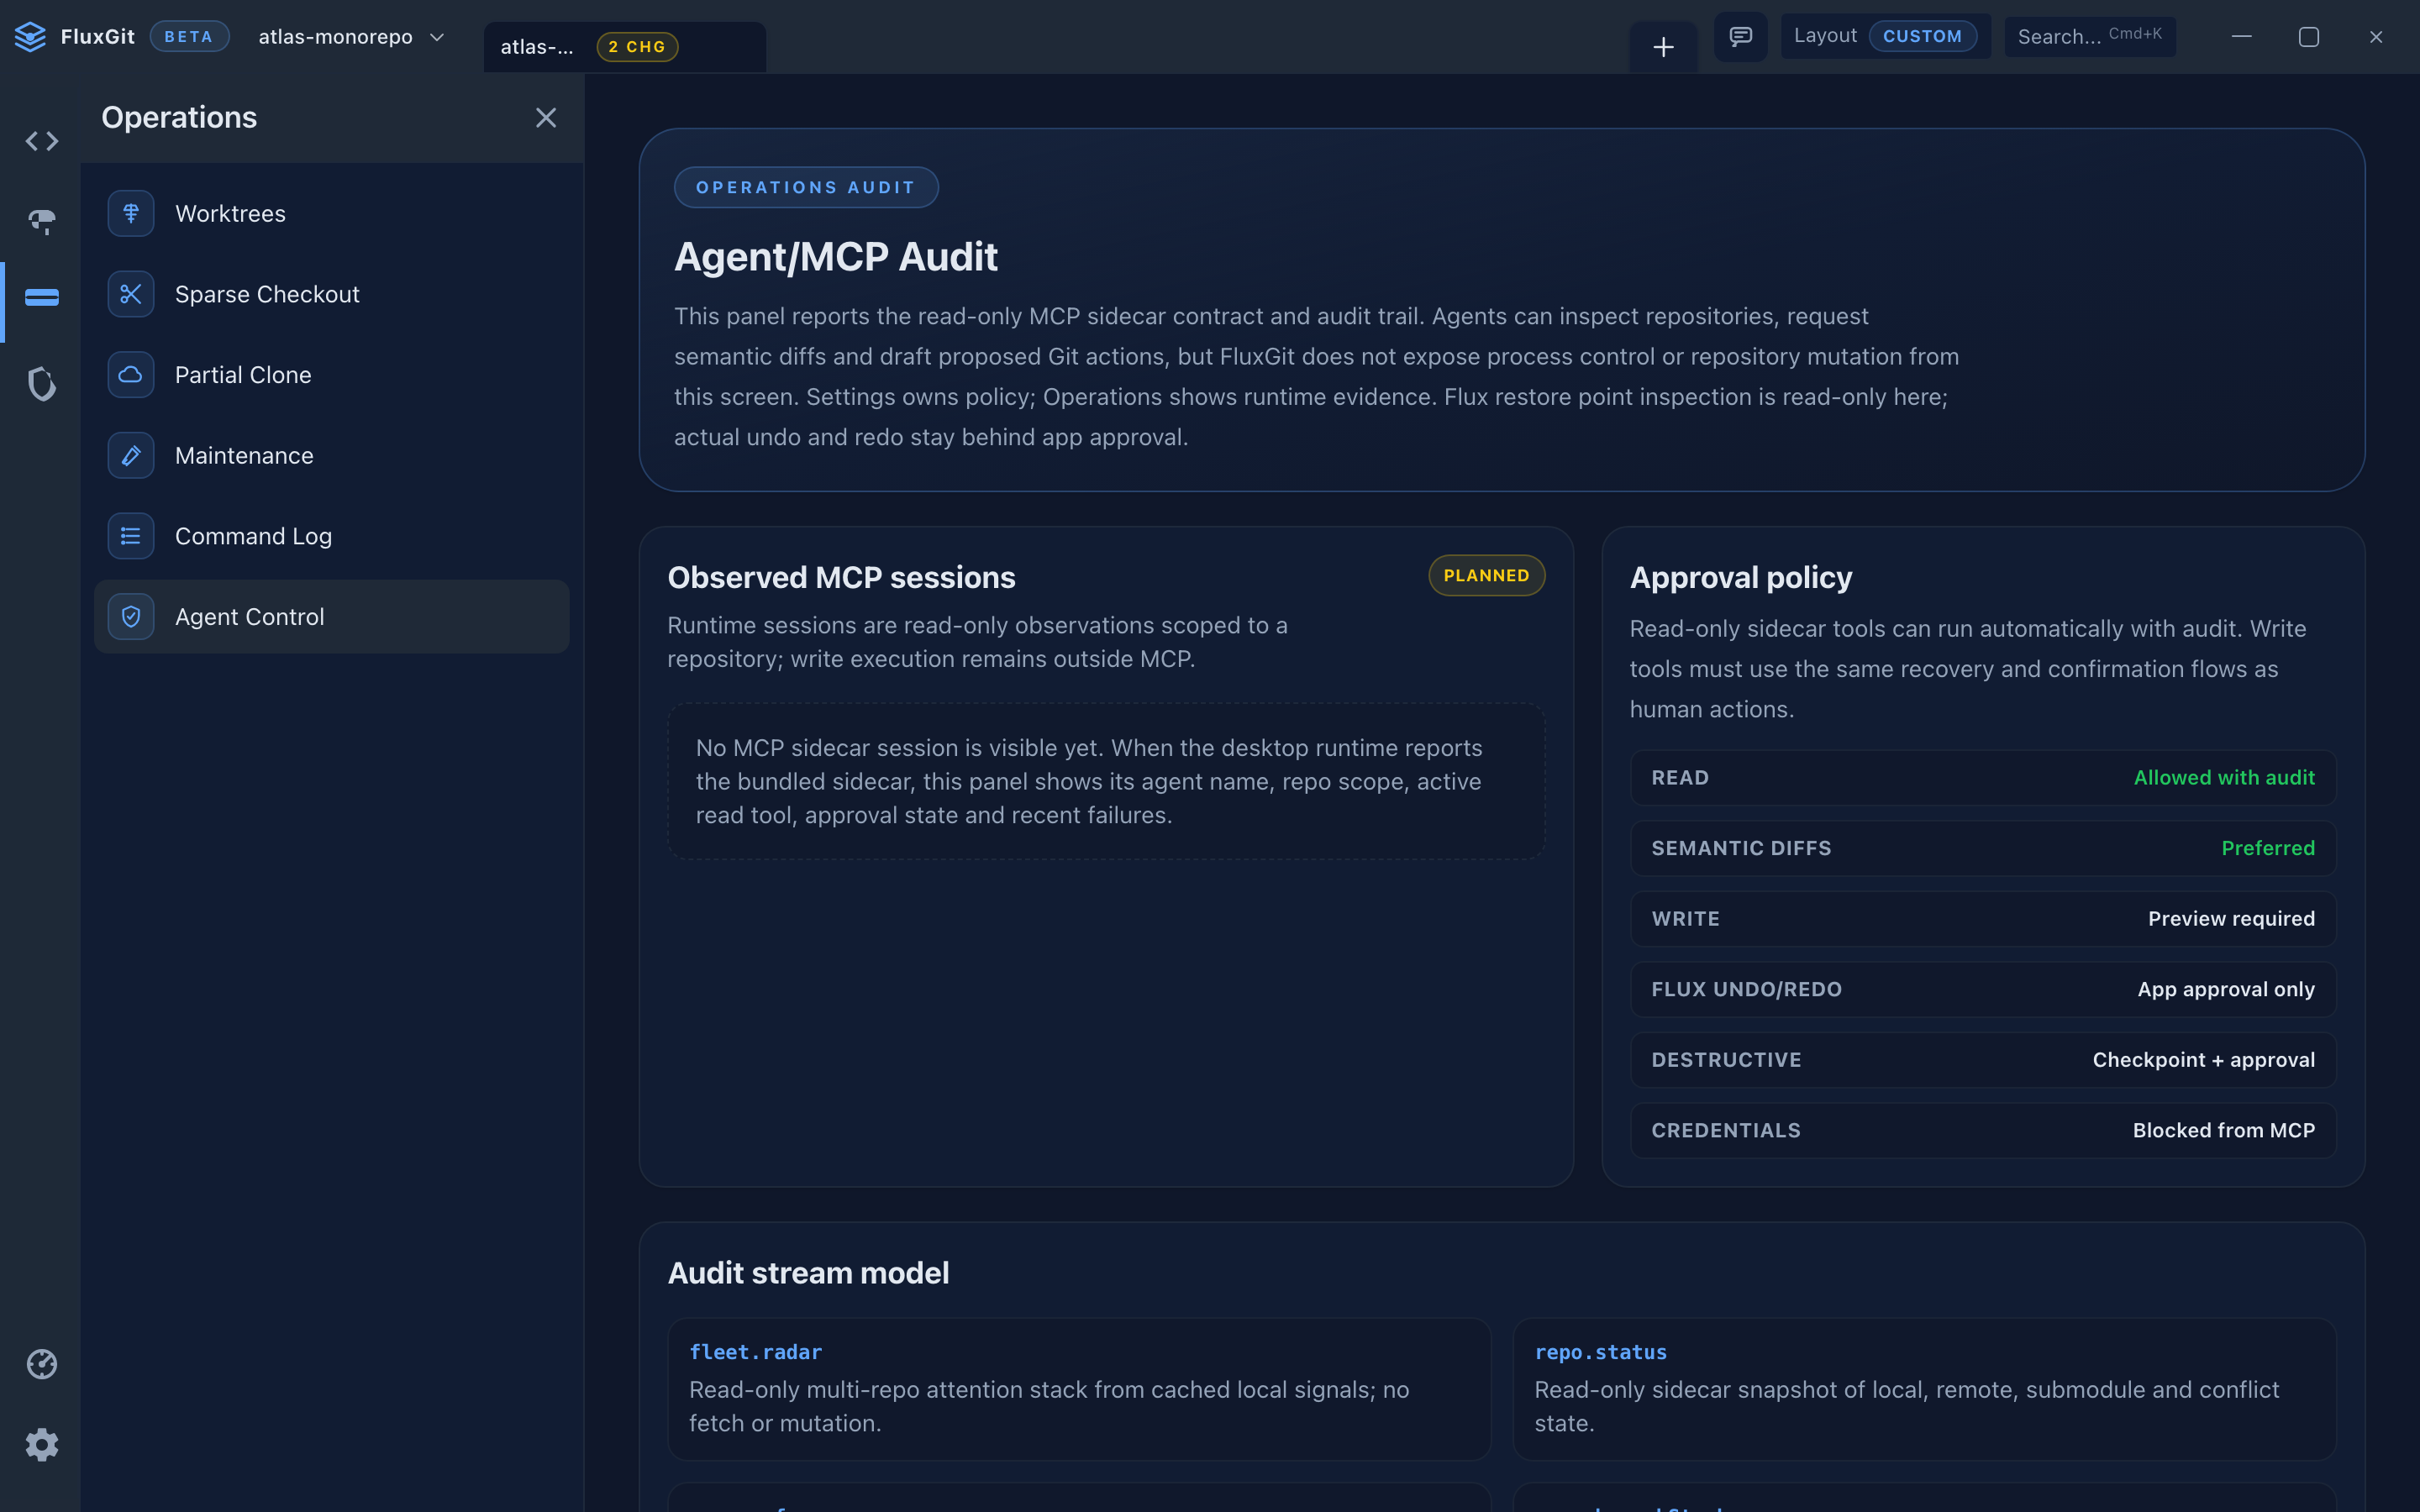The width and height of the screenshot is (2420, 1512).
Task: Click the 'Preferred' policy value
Action: (2268, 848)
